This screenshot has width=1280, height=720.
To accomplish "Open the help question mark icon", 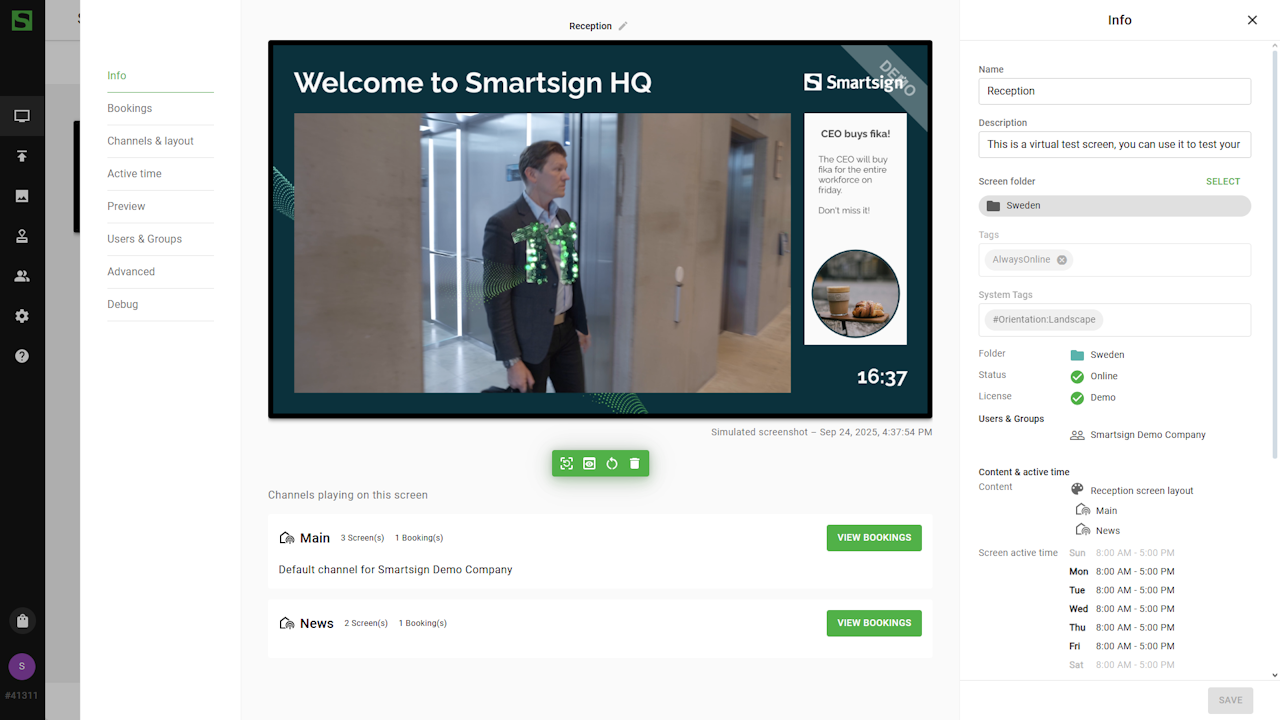I will (22, 356).
